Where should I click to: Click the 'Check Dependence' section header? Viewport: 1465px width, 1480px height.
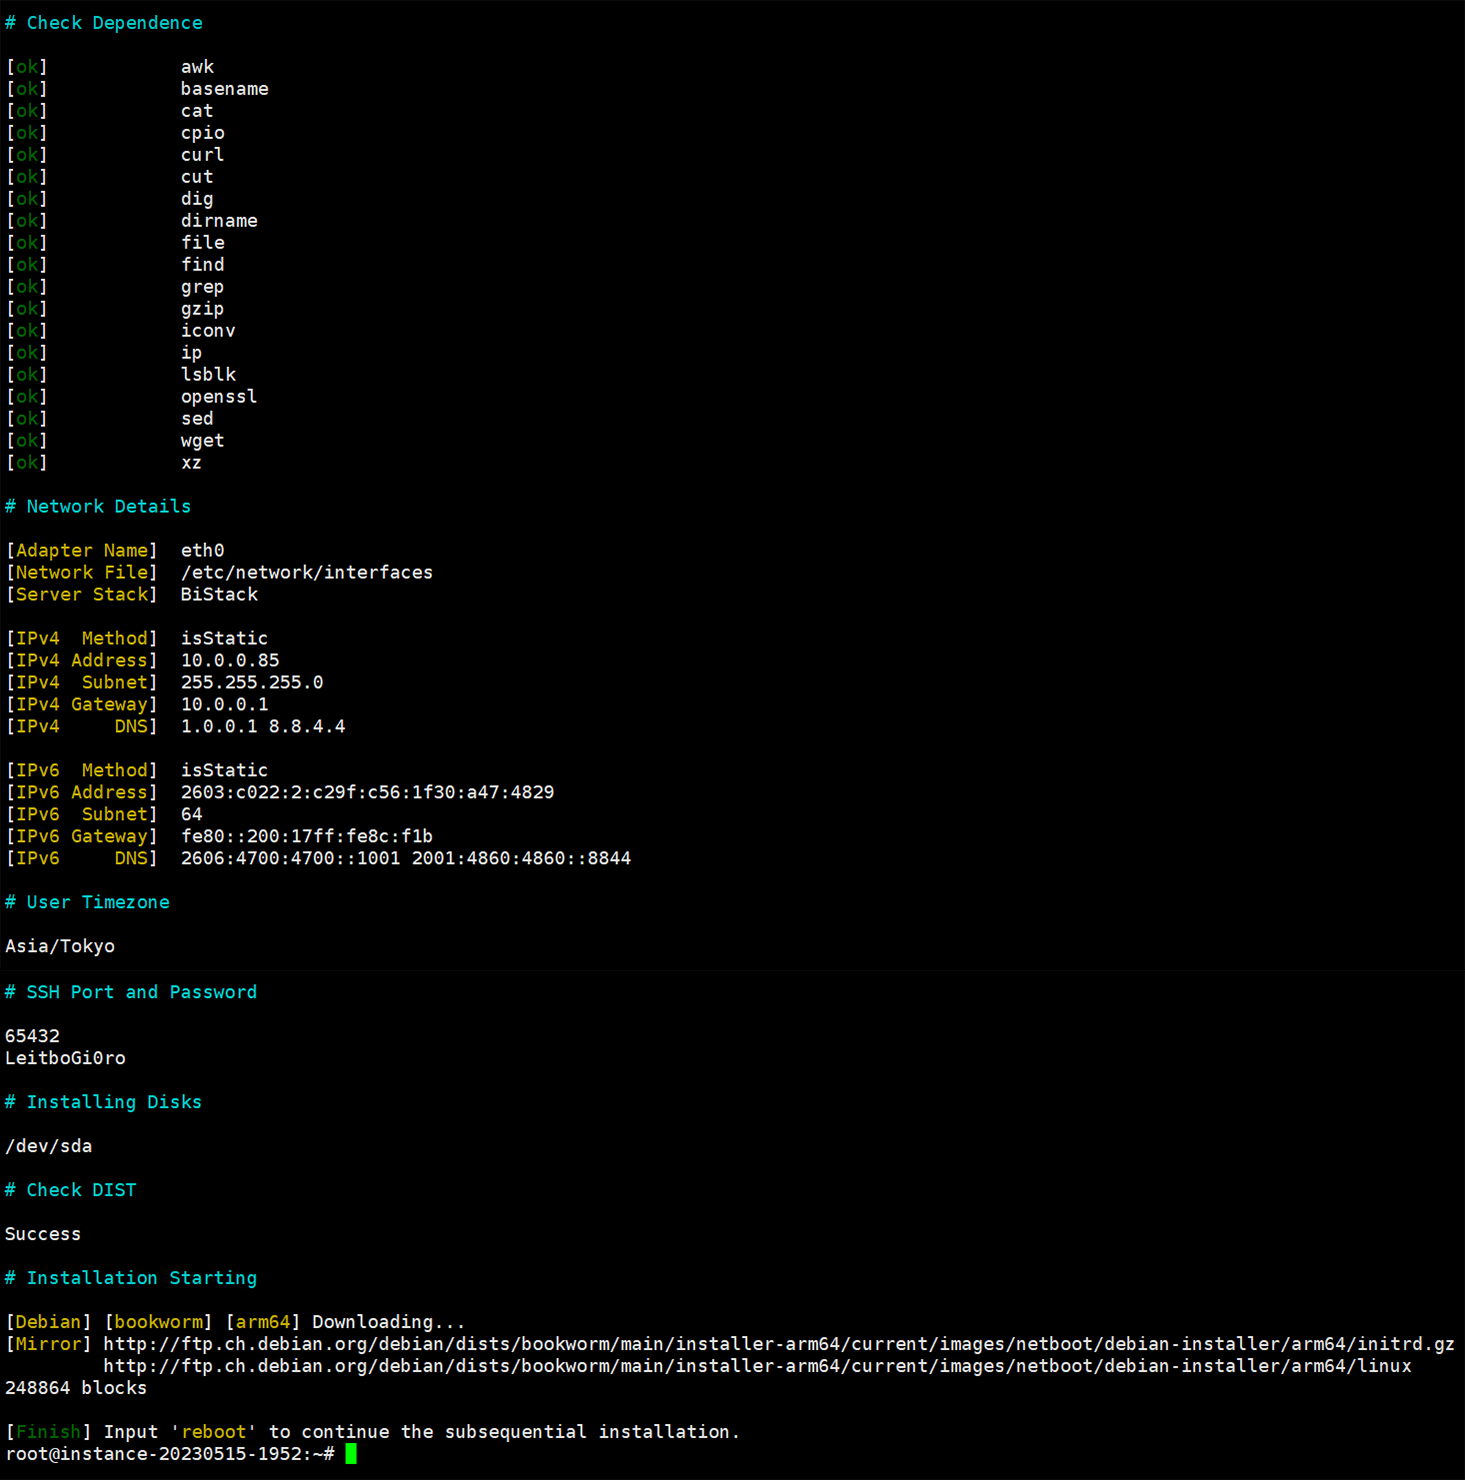click(105, 22)
